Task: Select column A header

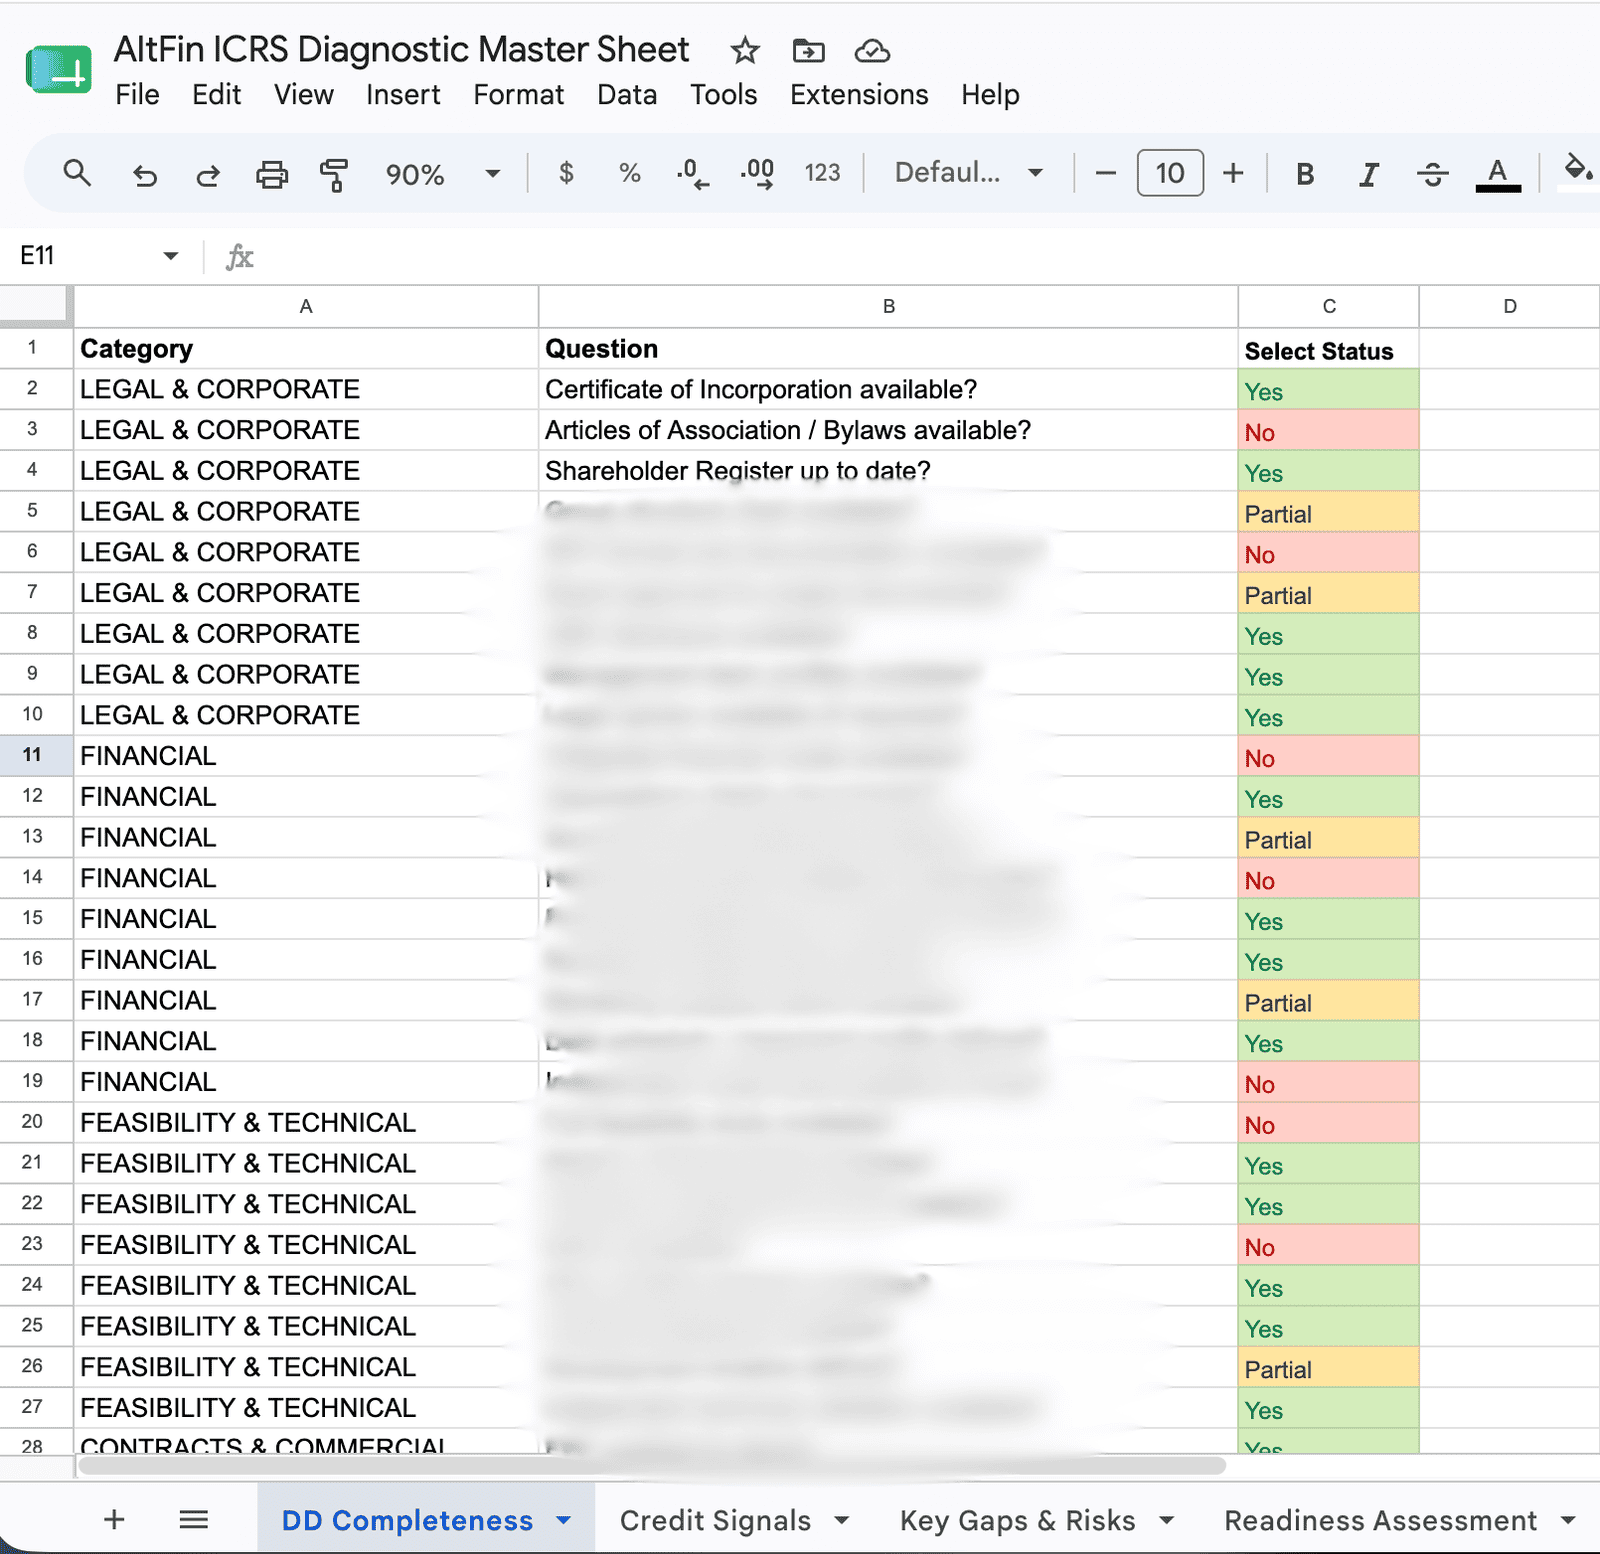Action: pos(306,306)
